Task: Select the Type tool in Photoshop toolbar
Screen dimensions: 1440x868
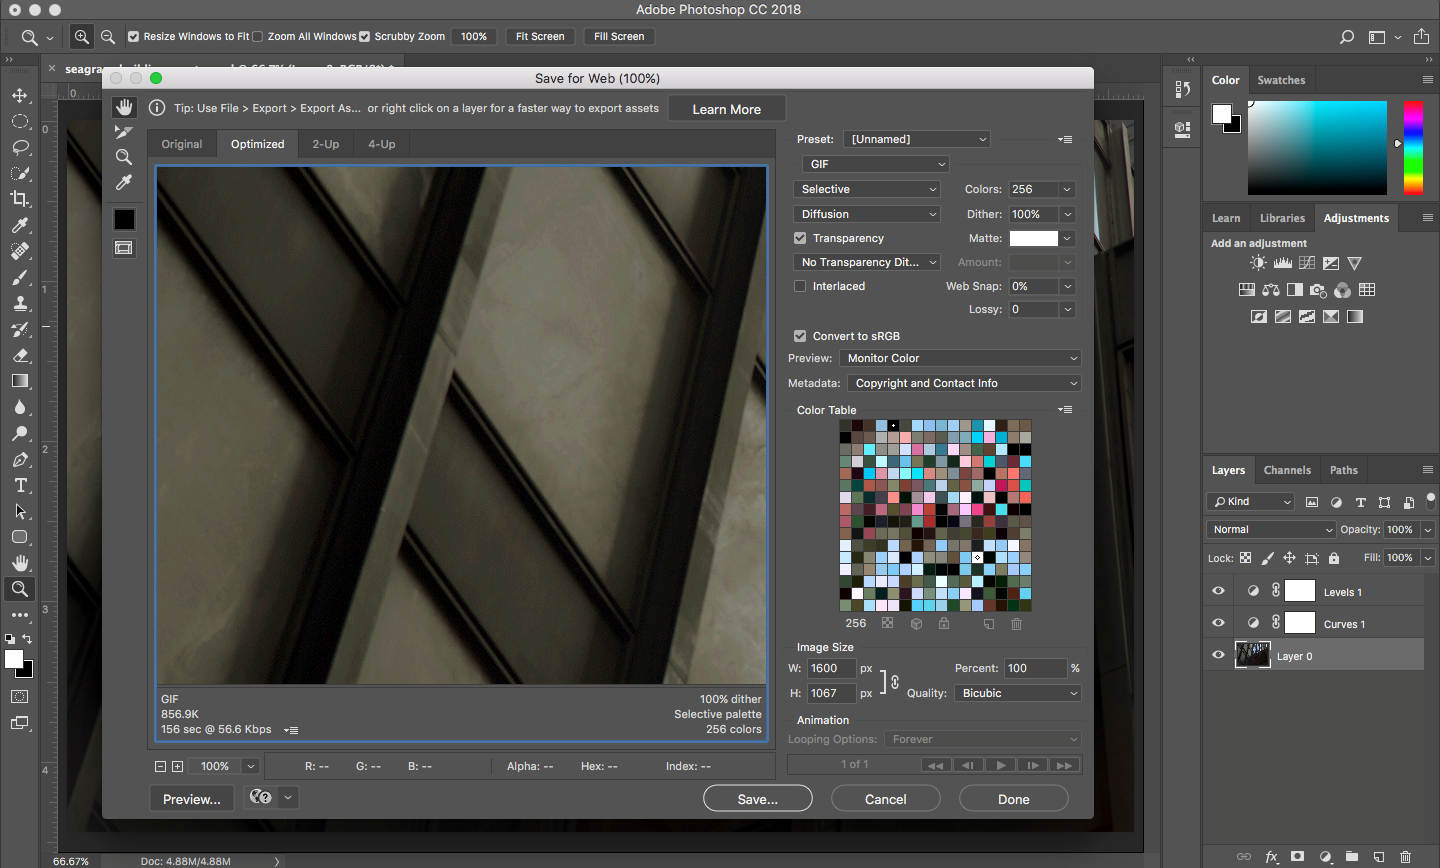Action: pyautogui.click(x=20, y=485)
